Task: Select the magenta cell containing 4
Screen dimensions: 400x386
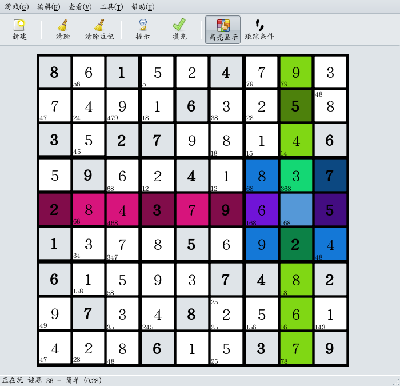Action: click(122, 210)
